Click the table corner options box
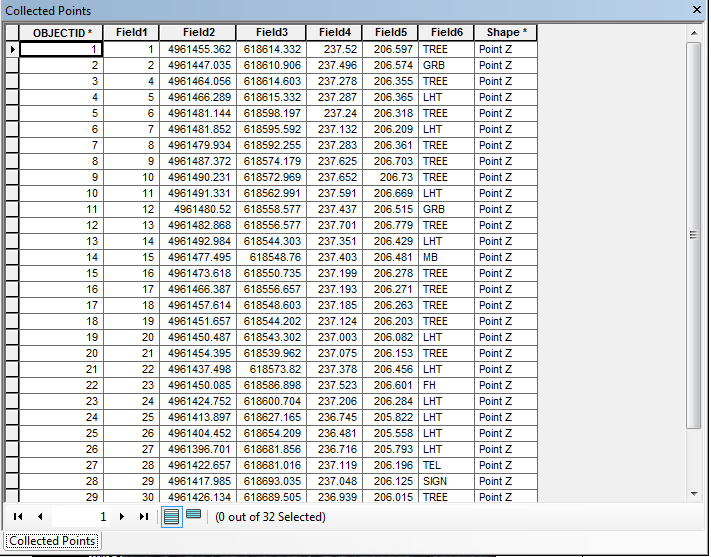Image resolution: width=711 pixels, height=557 pixels. (12, 33)
